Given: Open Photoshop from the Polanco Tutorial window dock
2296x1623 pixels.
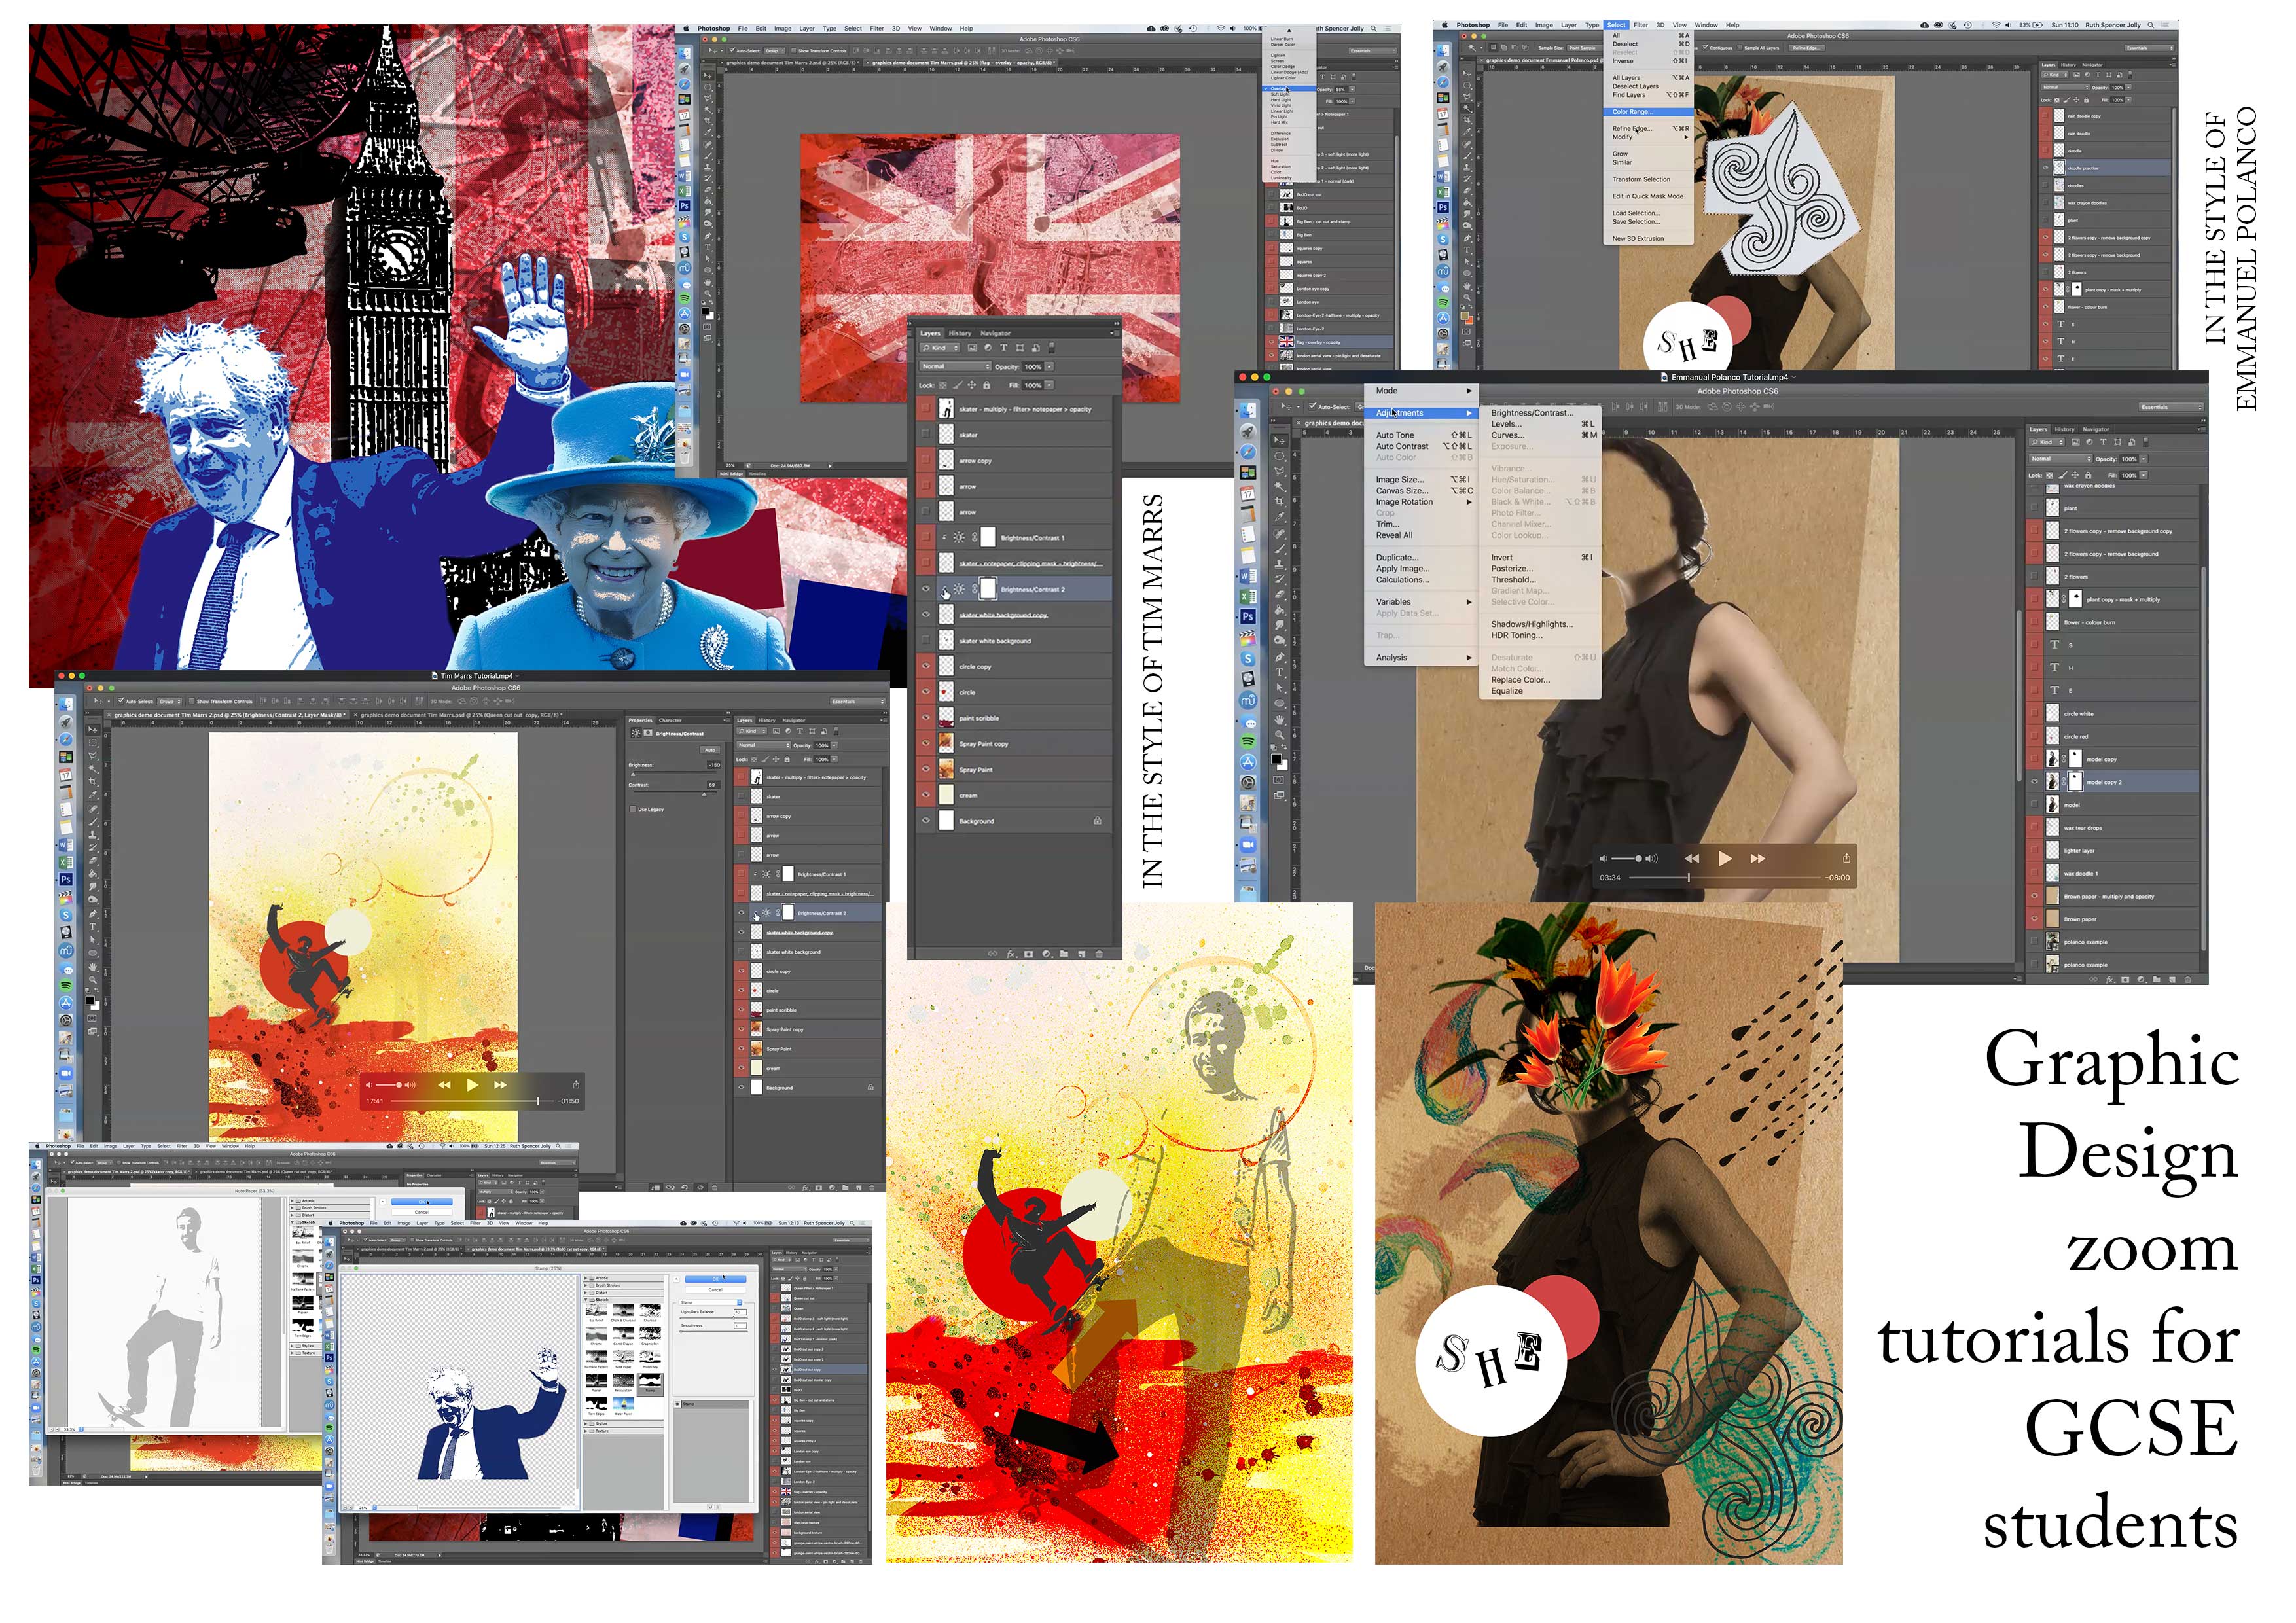Looking at the screenshot, I should pos(1248,617).
